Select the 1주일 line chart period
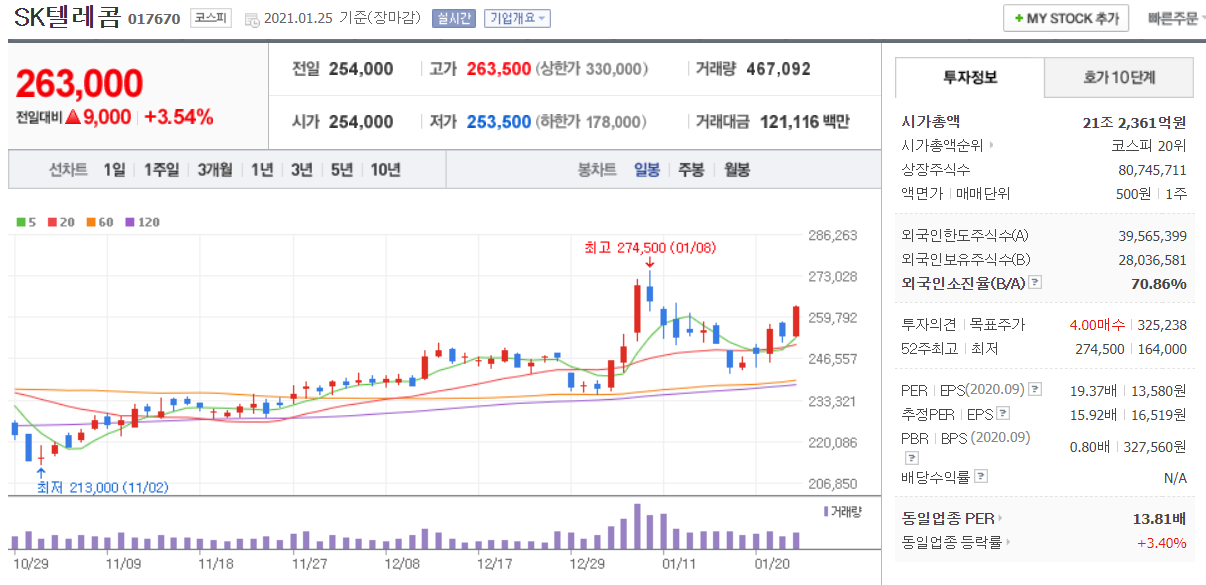Image resolution: width=1206 pixels, height=585 pixels. tap(161, 169)
